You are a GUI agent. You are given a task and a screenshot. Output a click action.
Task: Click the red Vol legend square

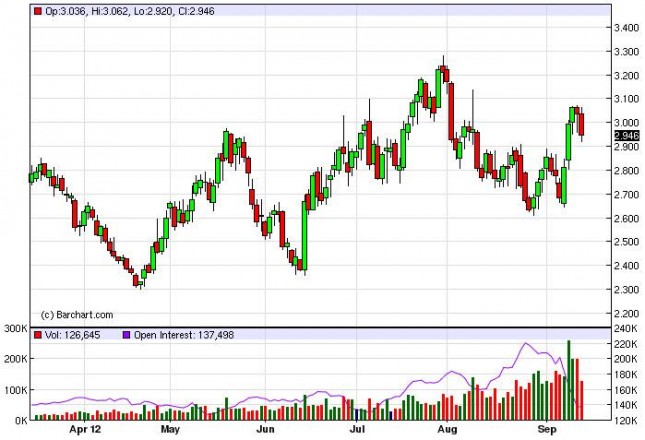(38, 335)
